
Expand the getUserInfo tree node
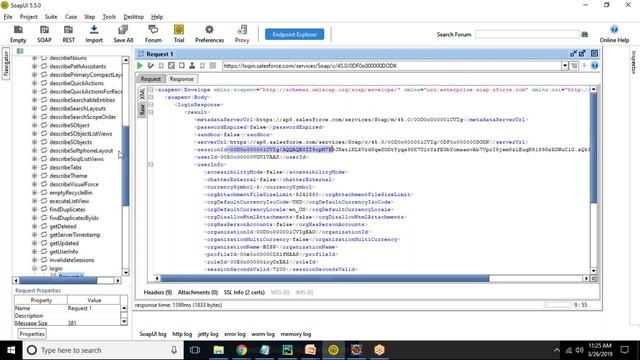click(34, 251)
